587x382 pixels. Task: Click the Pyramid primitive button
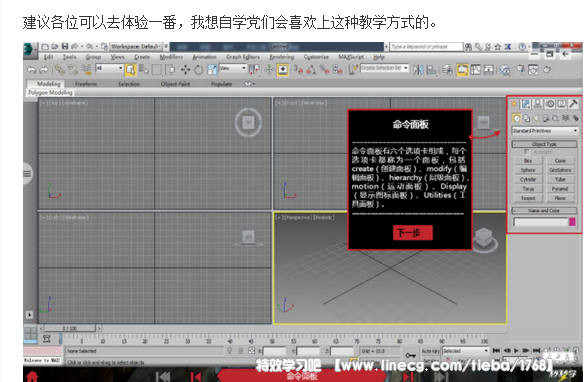coord(560,189)
